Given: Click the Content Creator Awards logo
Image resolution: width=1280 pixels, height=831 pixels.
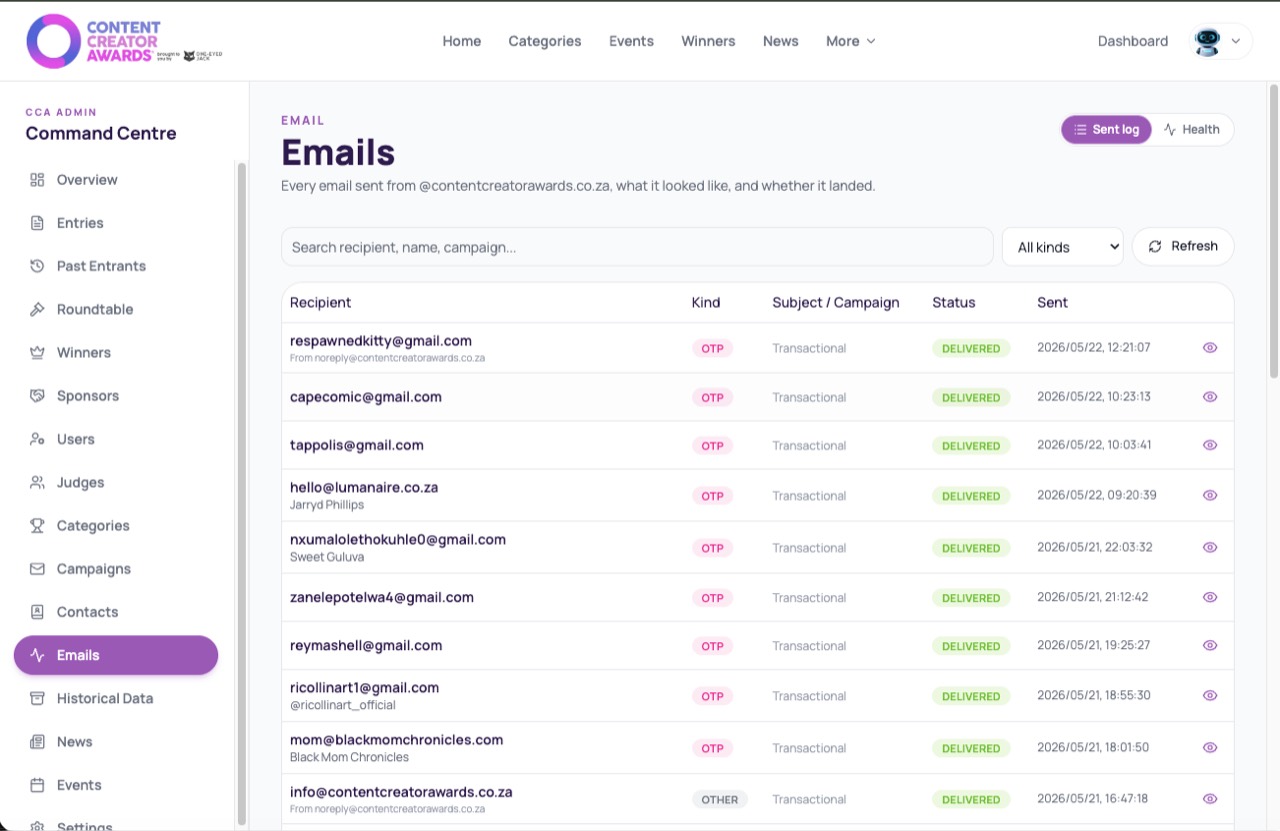Looking at the screenshot, I should [124, 41].
